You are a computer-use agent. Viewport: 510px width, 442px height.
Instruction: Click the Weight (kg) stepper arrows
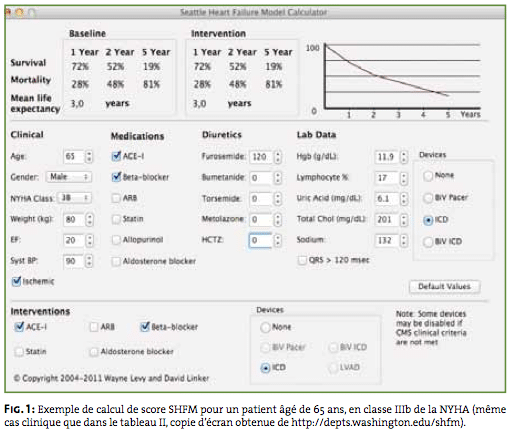89,219
